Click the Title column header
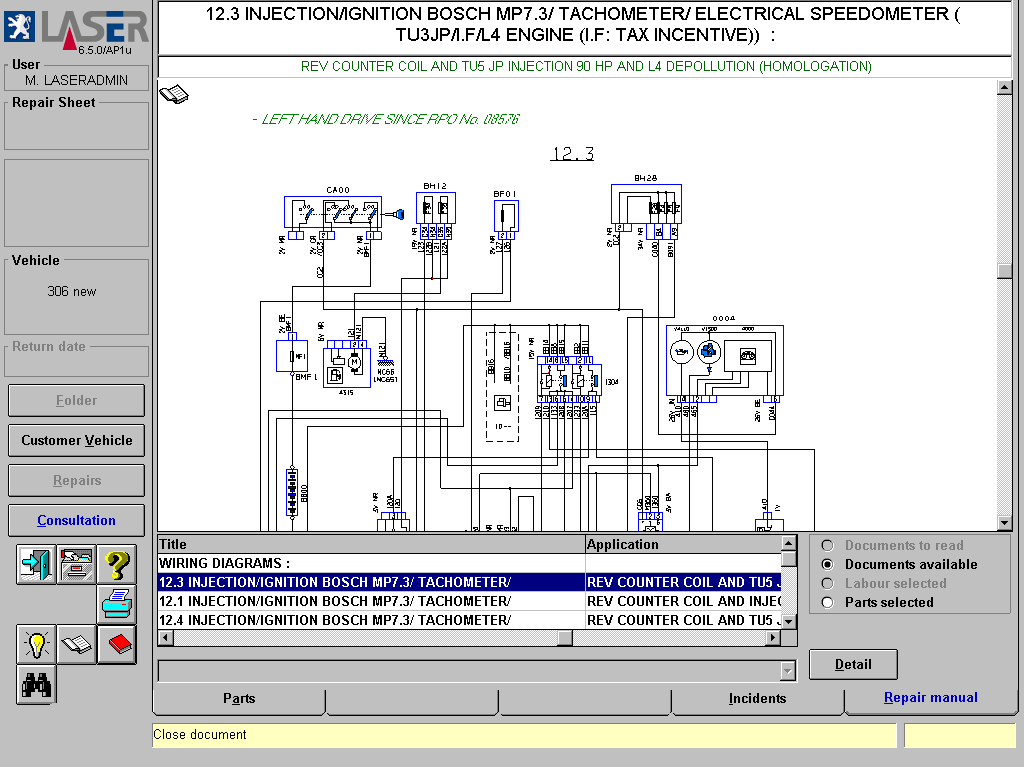1024x768 pixels. click(x=371, y=545)
